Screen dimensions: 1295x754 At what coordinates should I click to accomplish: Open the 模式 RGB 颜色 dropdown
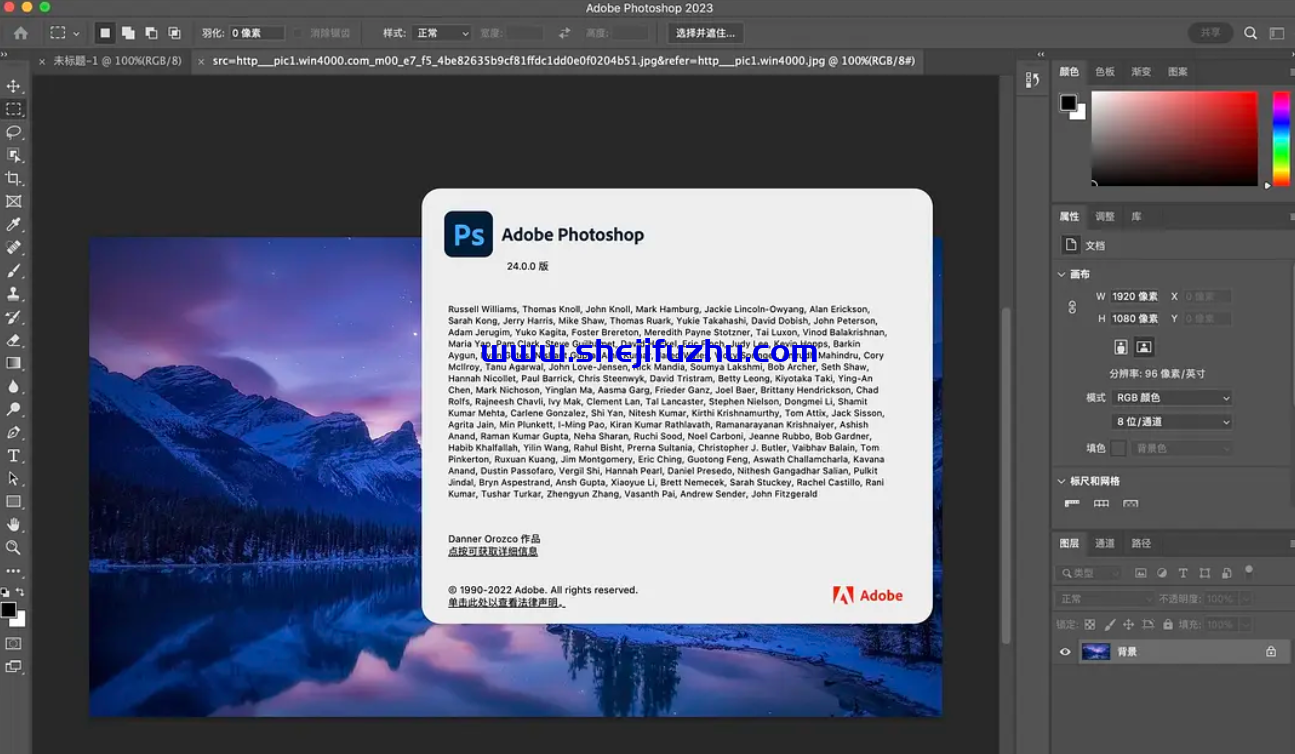[1173, 398]
